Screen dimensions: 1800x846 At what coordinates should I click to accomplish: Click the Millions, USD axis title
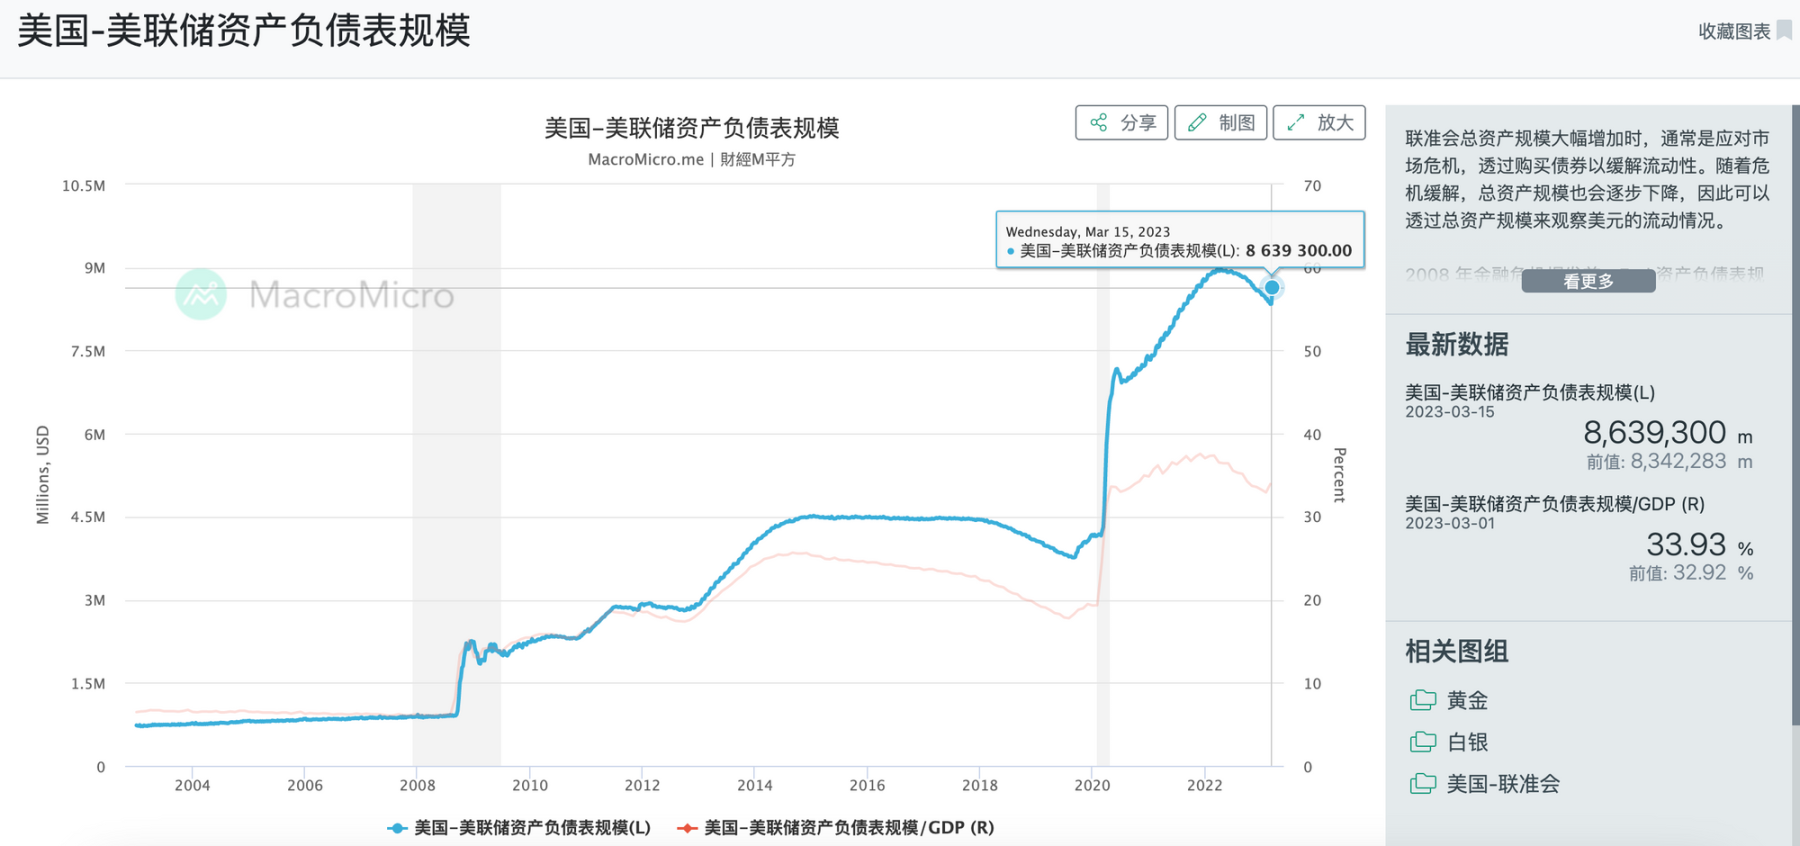point(43,475)
